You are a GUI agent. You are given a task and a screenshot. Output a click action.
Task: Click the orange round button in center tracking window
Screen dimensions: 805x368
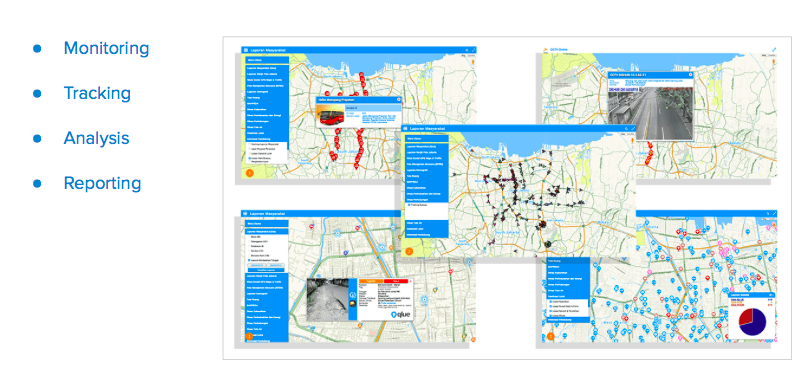pos(409,251)
